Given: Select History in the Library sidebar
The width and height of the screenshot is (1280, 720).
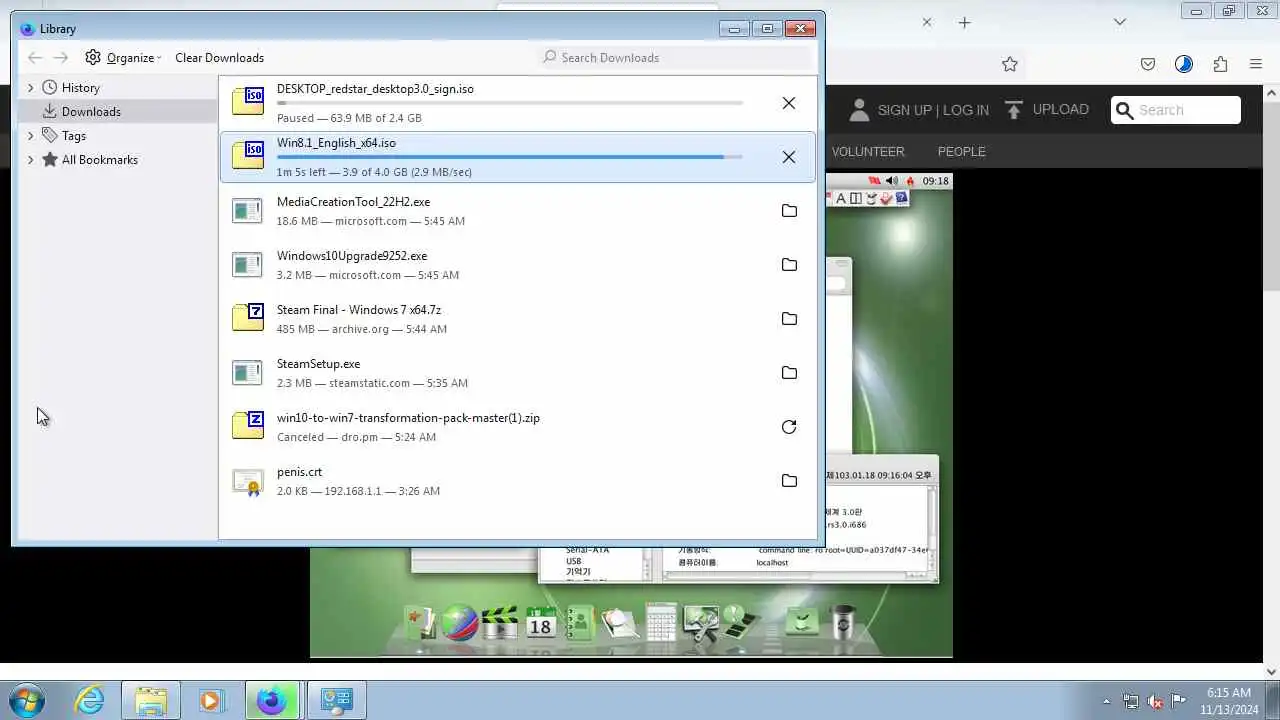Looking at the screenshot, I should pos(80,88).
